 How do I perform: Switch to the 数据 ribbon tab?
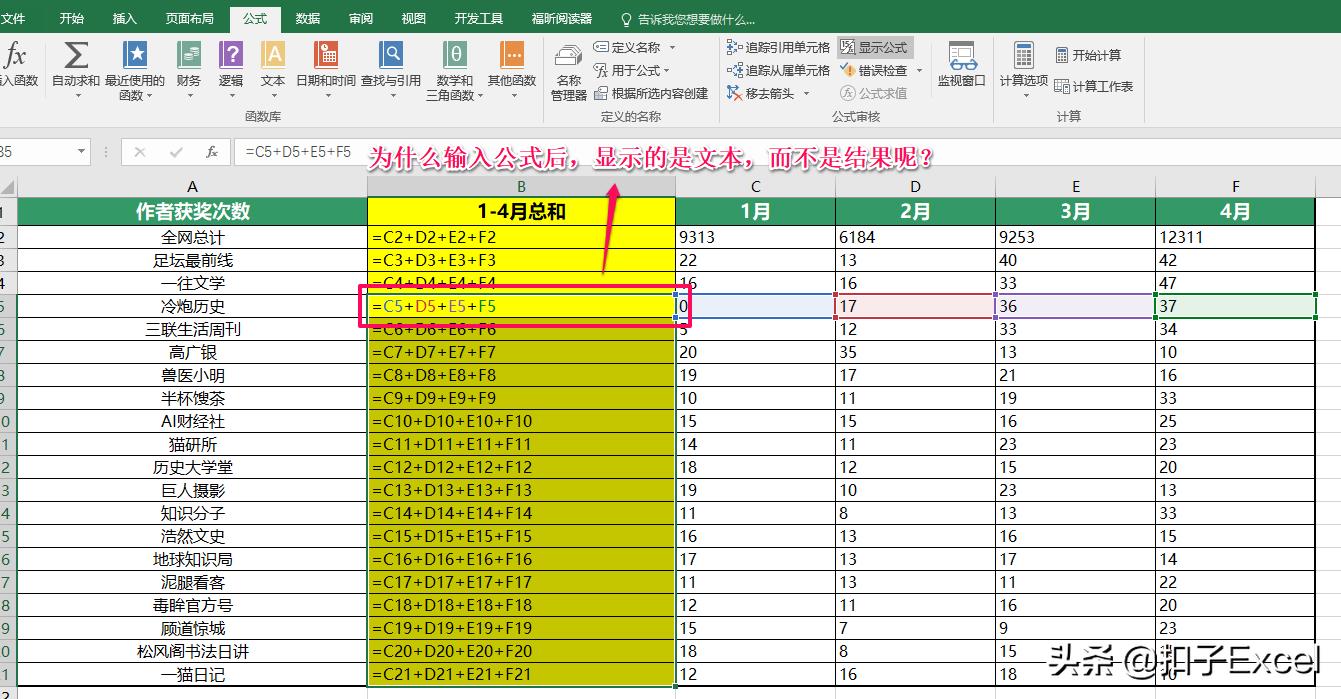point(307,17)
